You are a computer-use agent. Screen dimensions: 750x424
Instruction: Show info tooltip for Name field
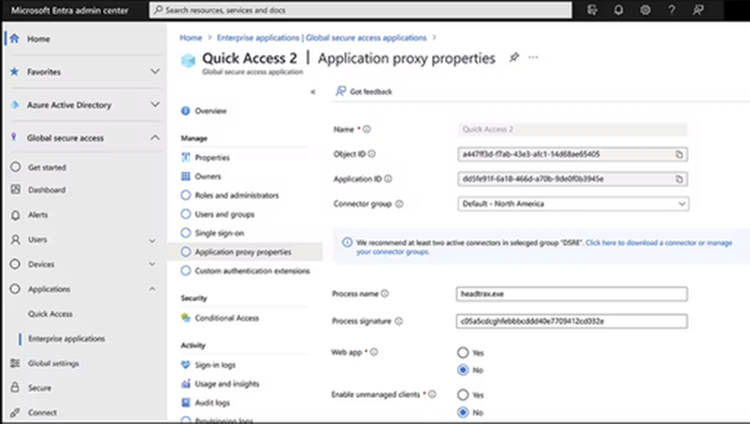tap(367, 129)
